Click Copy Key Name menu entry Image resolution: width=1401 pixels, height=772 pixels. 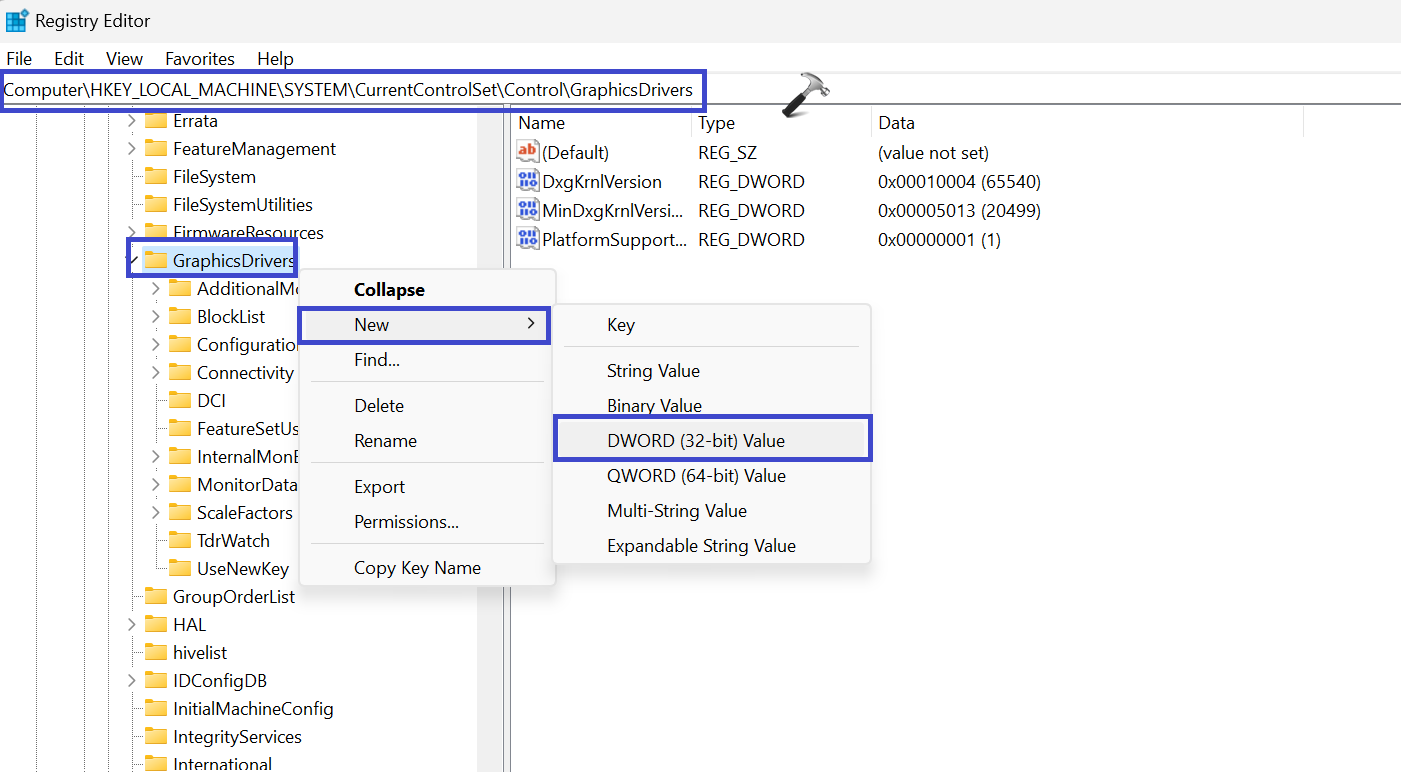click(417, 567)
